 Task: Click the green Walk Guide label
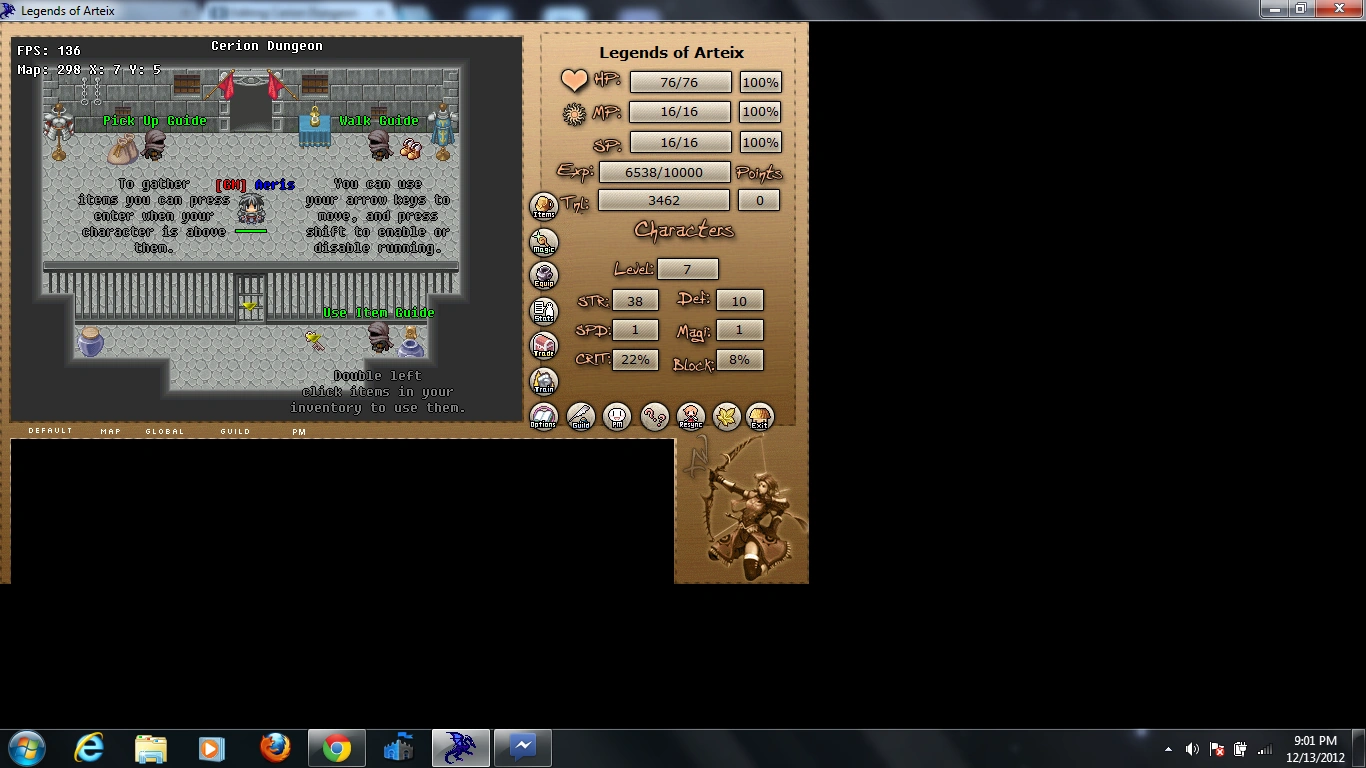(379, 121)
